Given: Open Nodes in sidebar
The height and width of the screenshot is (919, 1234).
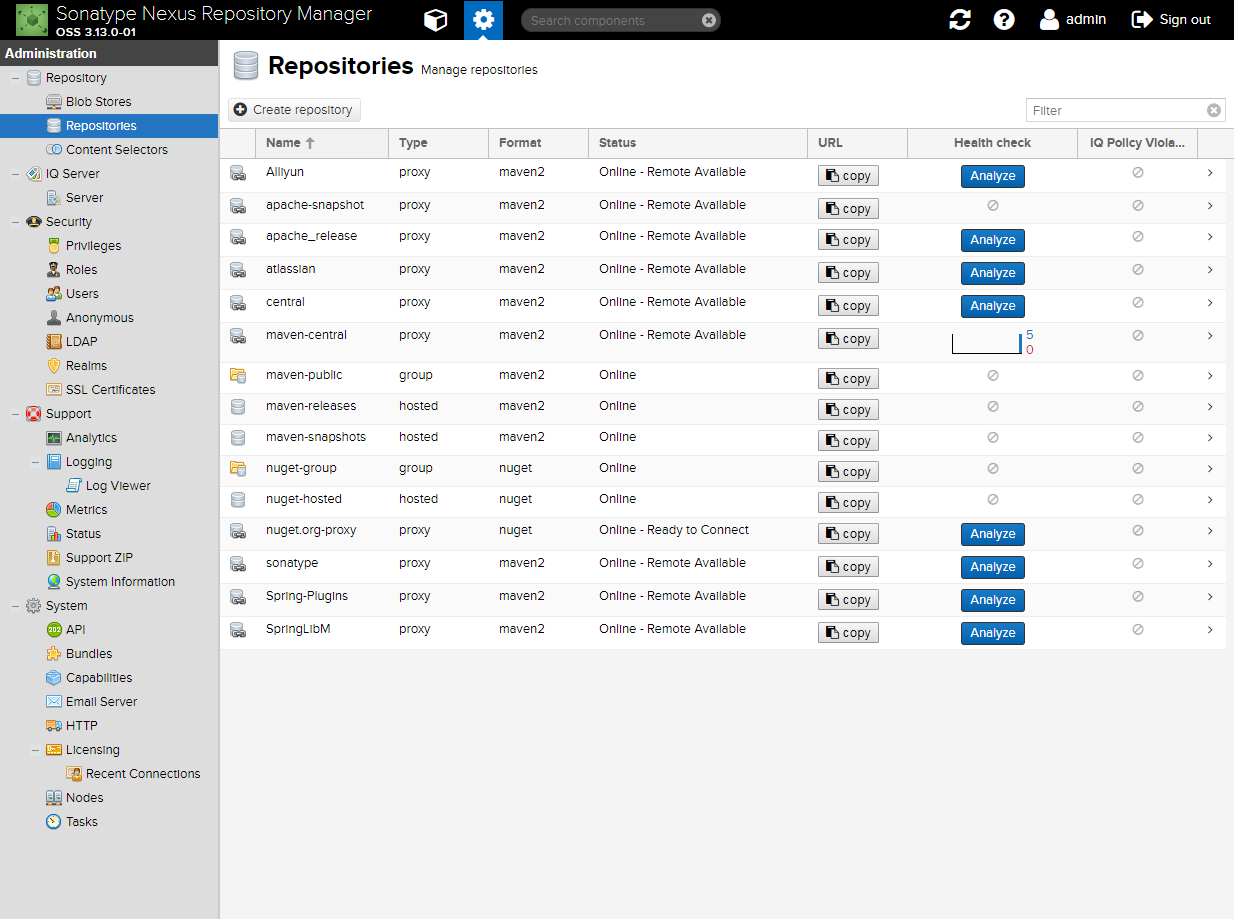Looking at the screenshot, I should (84, 798).
